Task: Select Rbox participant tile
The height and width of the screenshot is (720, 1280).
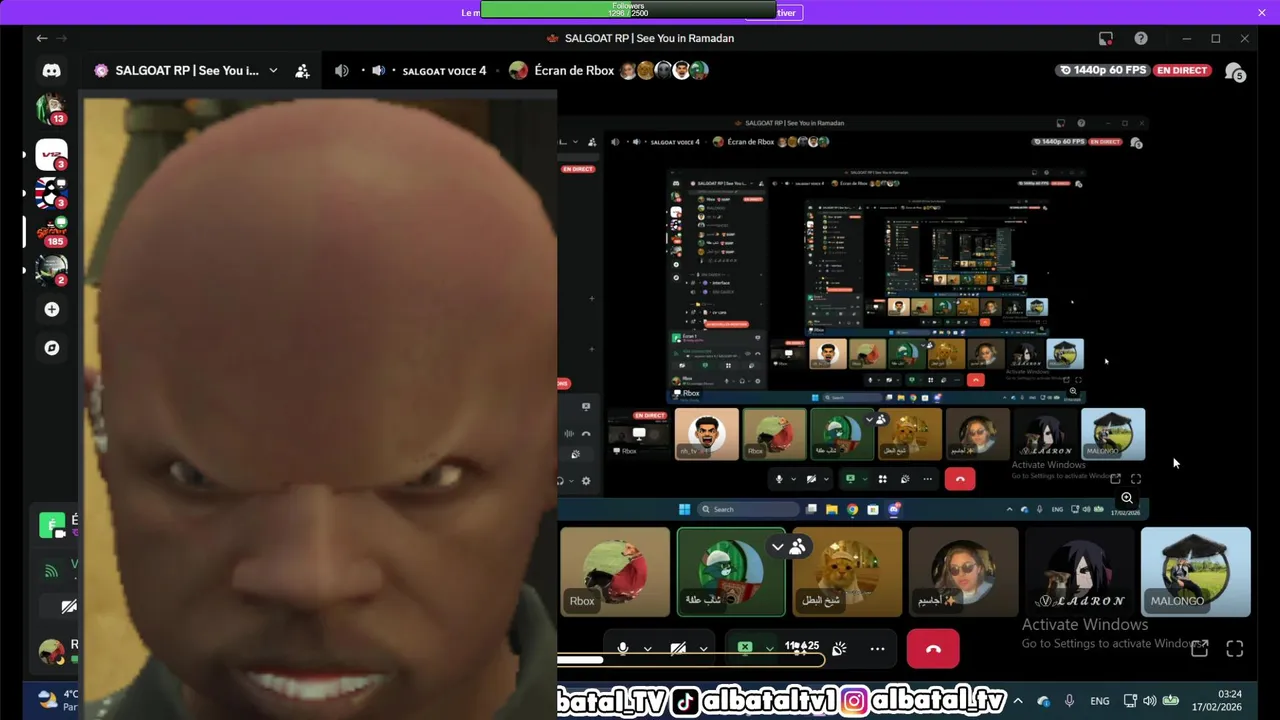Action: click(615, 572)
